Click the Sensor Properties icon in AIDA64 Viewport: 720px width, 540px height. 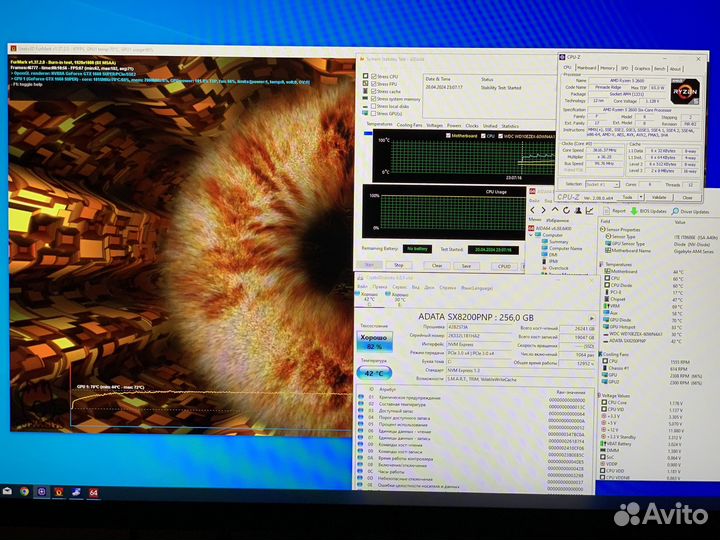click(602, 229)
